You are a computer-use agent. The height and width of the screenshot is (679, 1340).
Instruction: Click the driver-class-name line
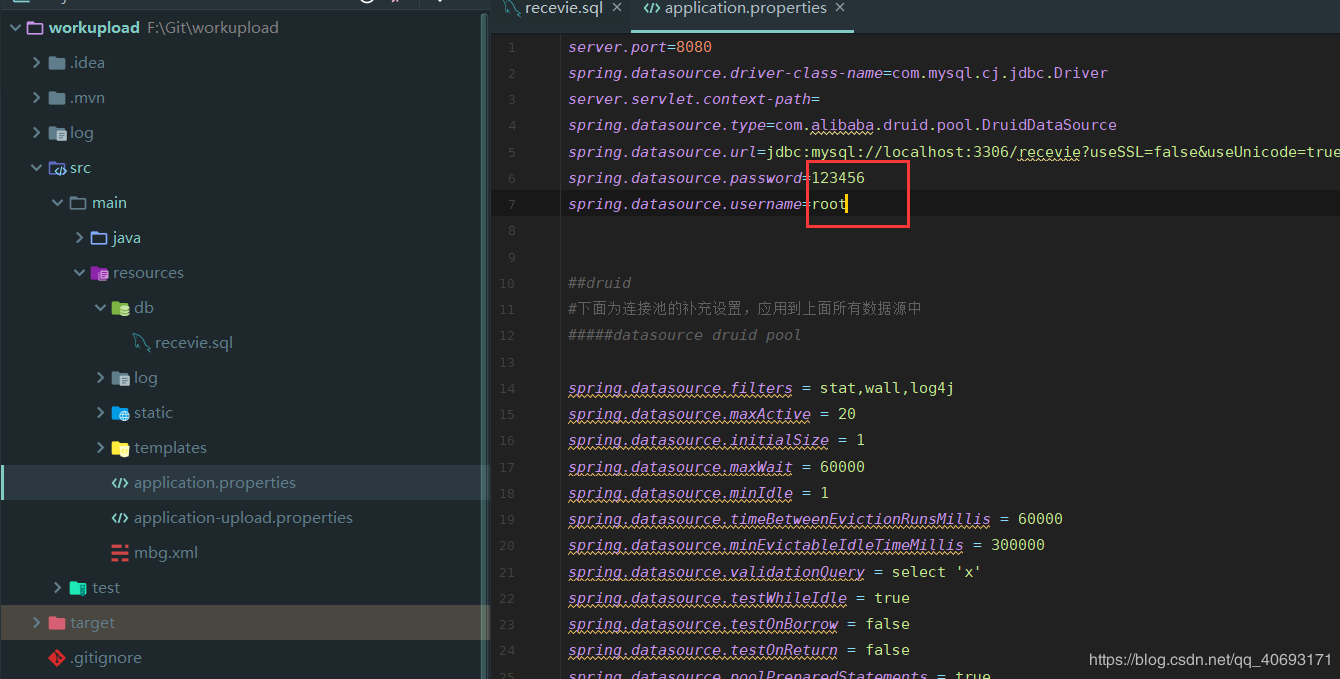tap(838, 73)
